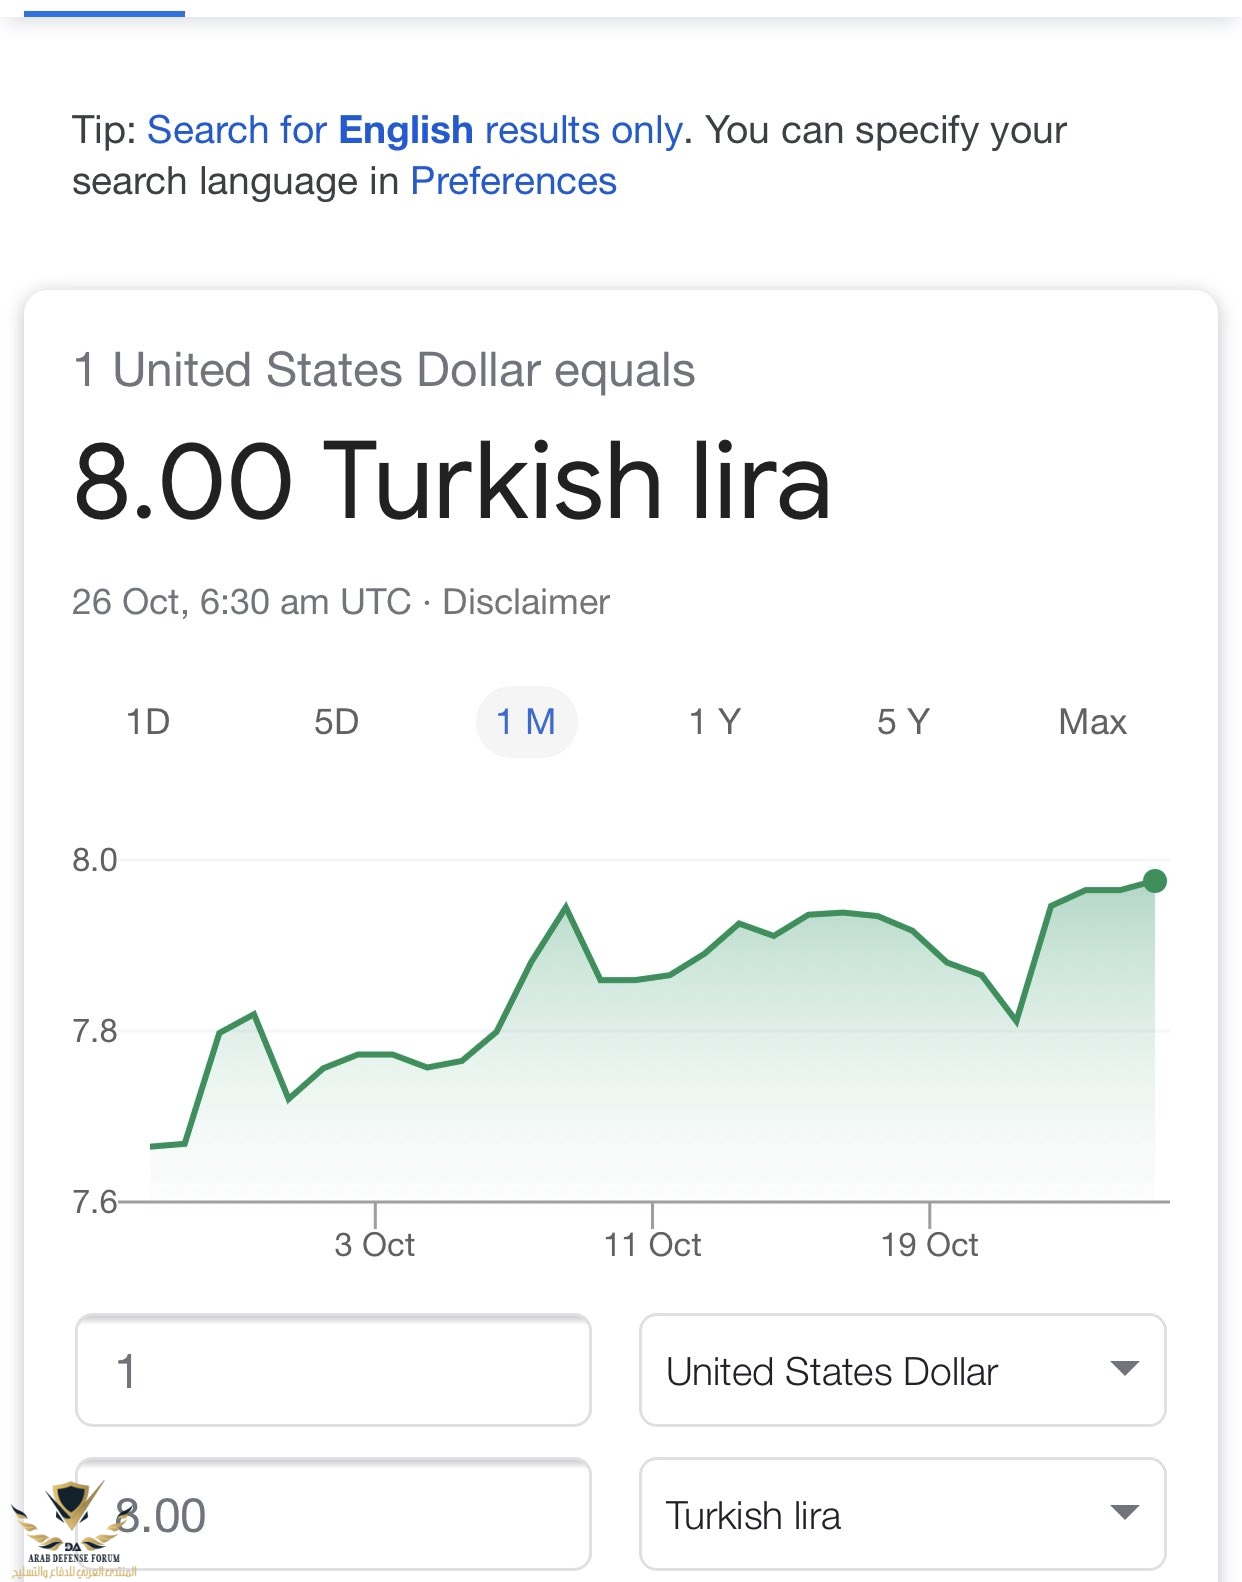
Task: Switch chart to 1D range
Action: (148, 722)
